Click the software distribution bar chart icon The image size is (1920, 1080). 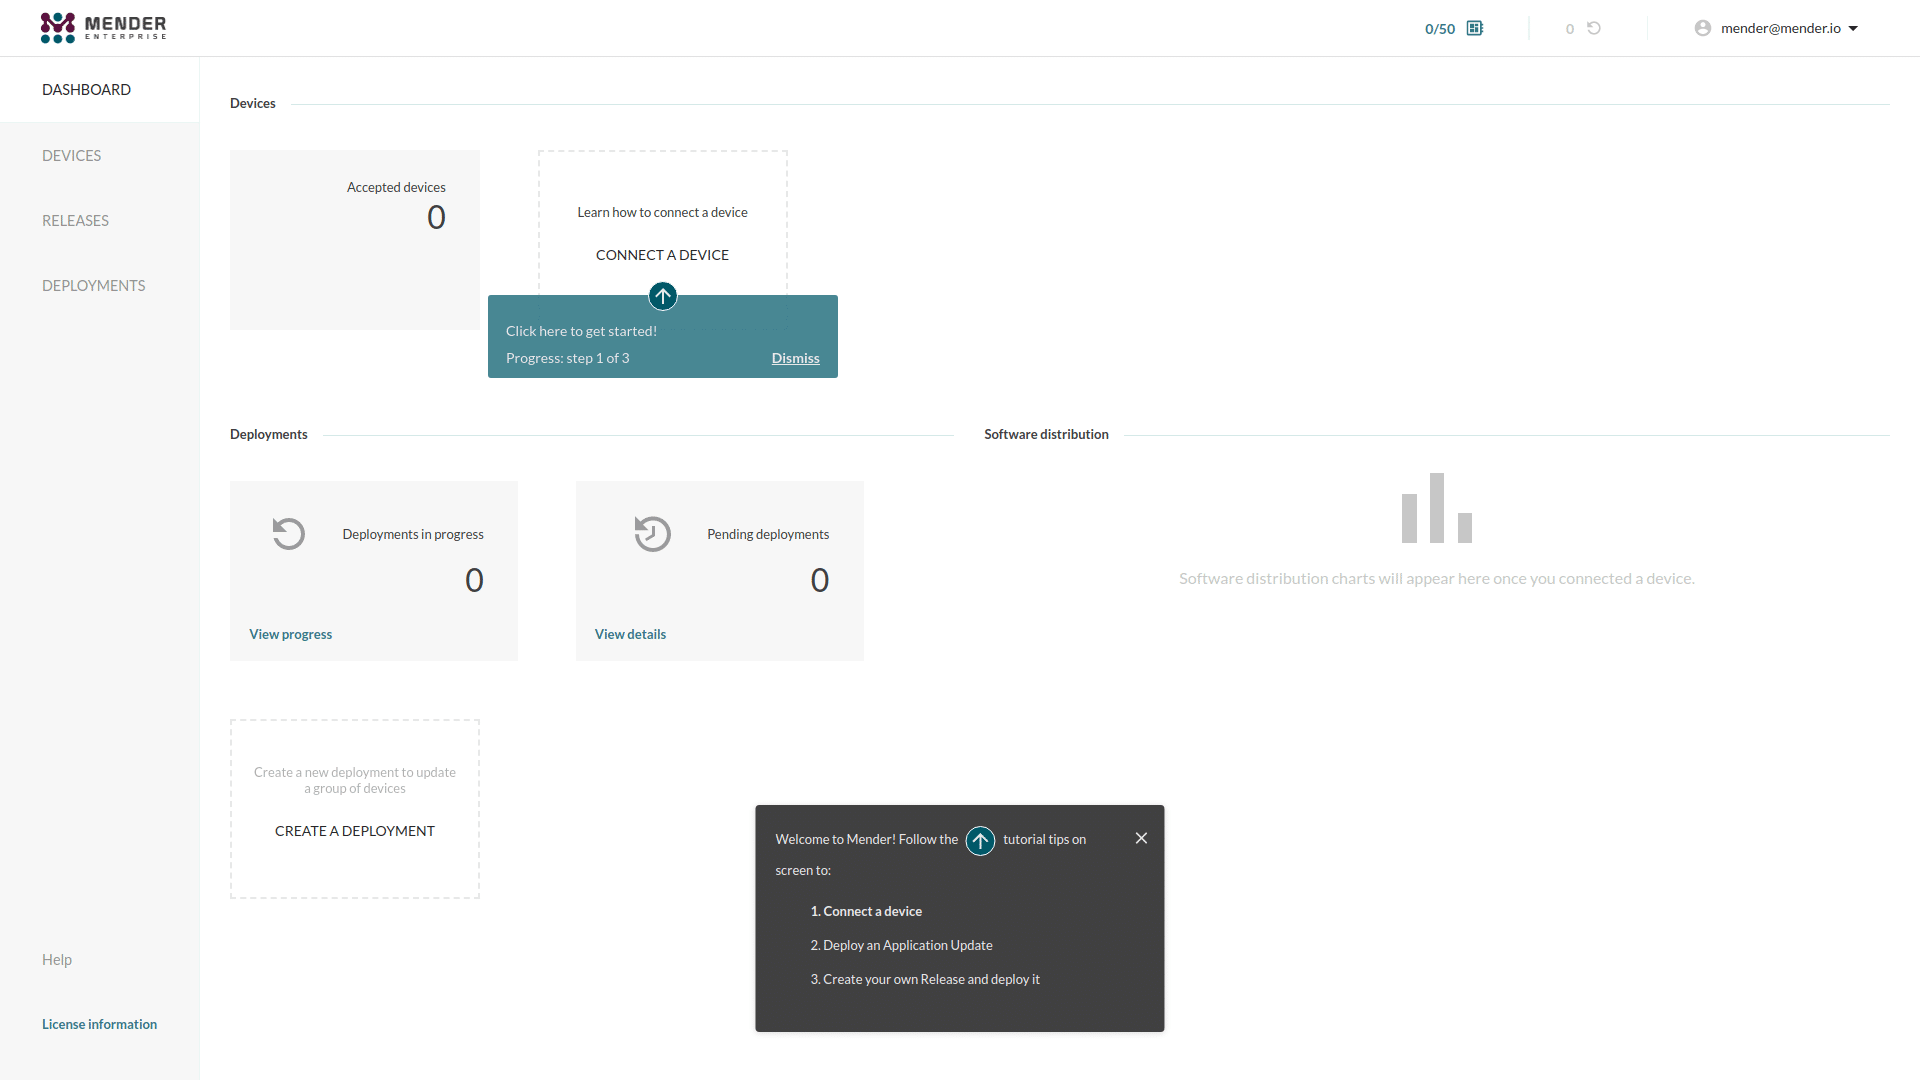[x=1437, y=508]
